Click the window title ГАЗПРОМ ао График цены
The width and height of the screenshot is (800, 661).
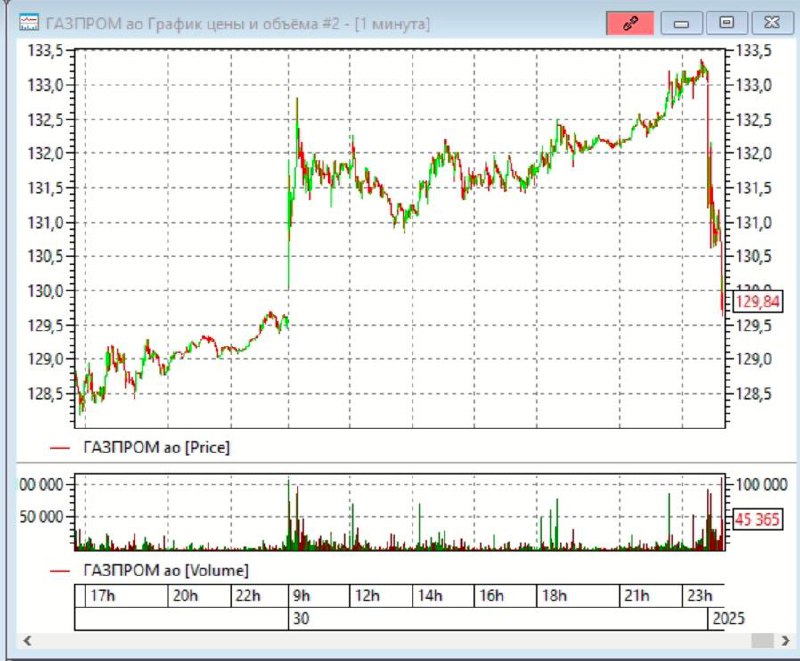click(238, 23)
